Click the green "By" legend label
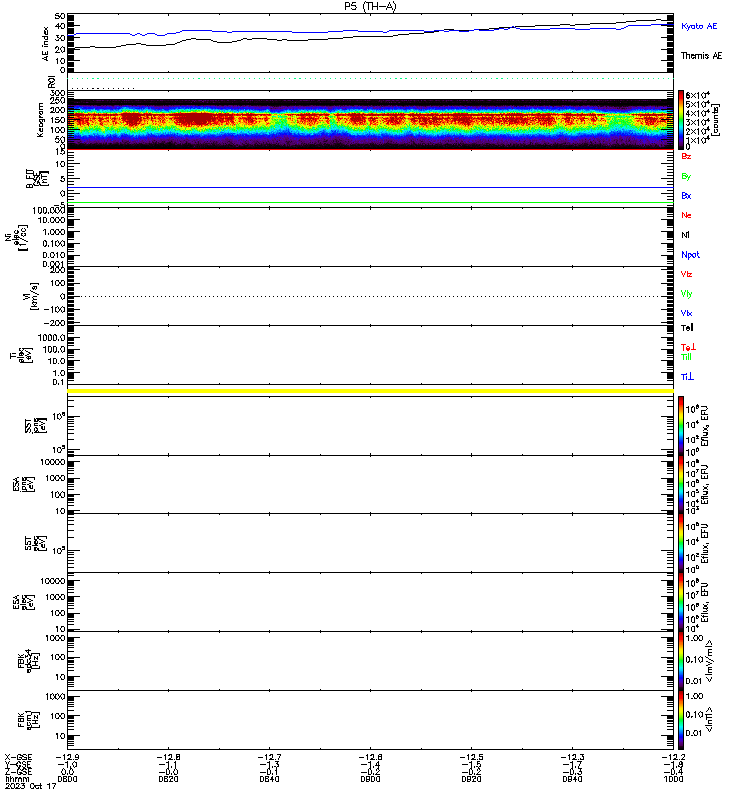The width and height of the screenshot is (750, 800). pyautogui.click(x=686, y=177)
